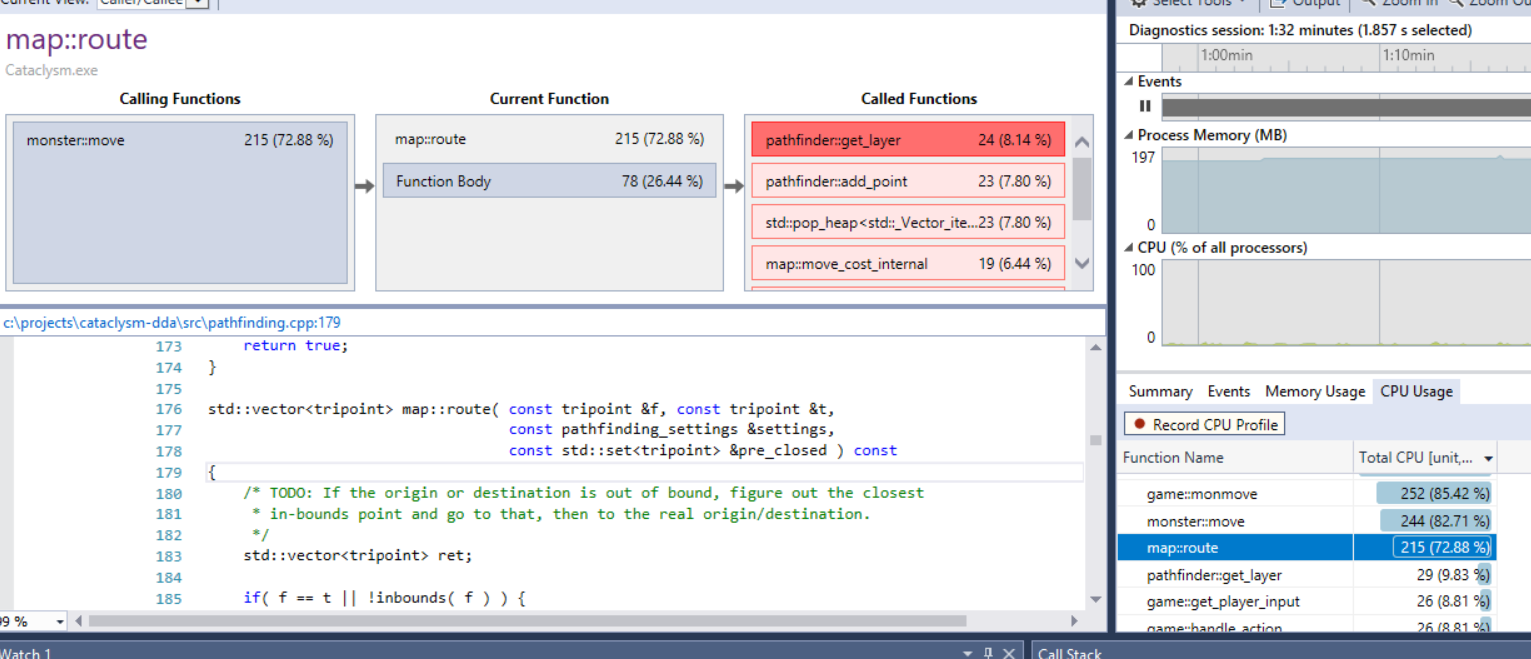The image size is (1531, 659).
Task: Click code editor vertical scroll up arrow
Action: point(1095,347)
